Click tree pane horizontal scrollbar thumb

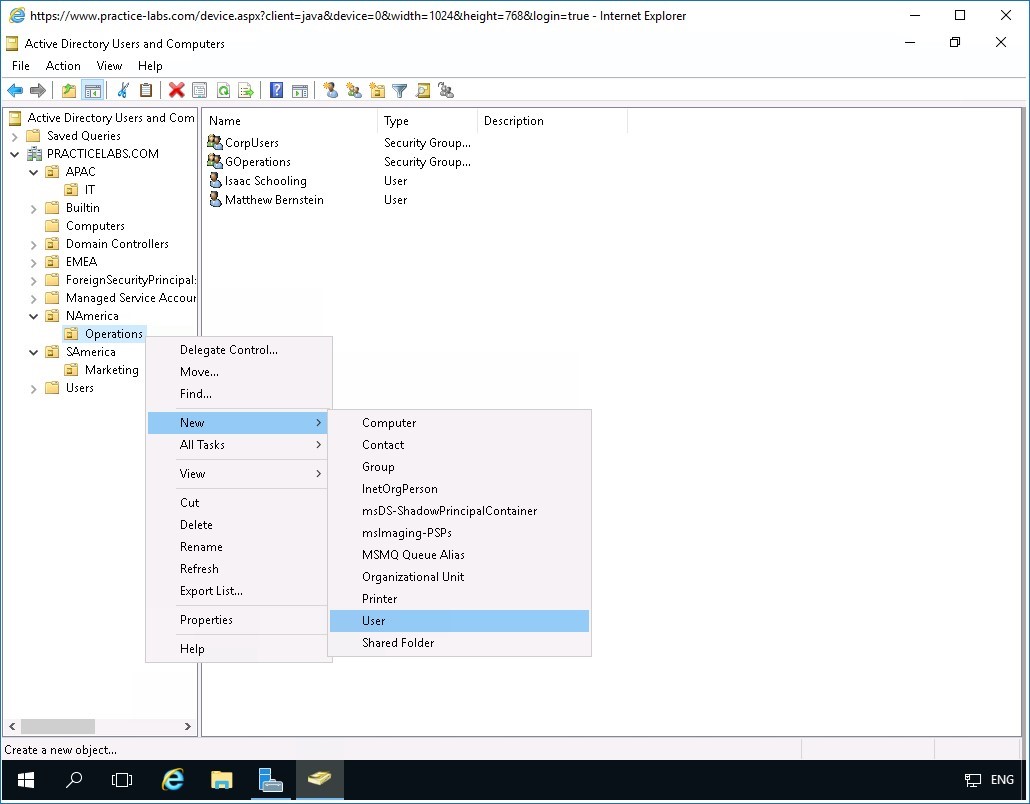58,726
